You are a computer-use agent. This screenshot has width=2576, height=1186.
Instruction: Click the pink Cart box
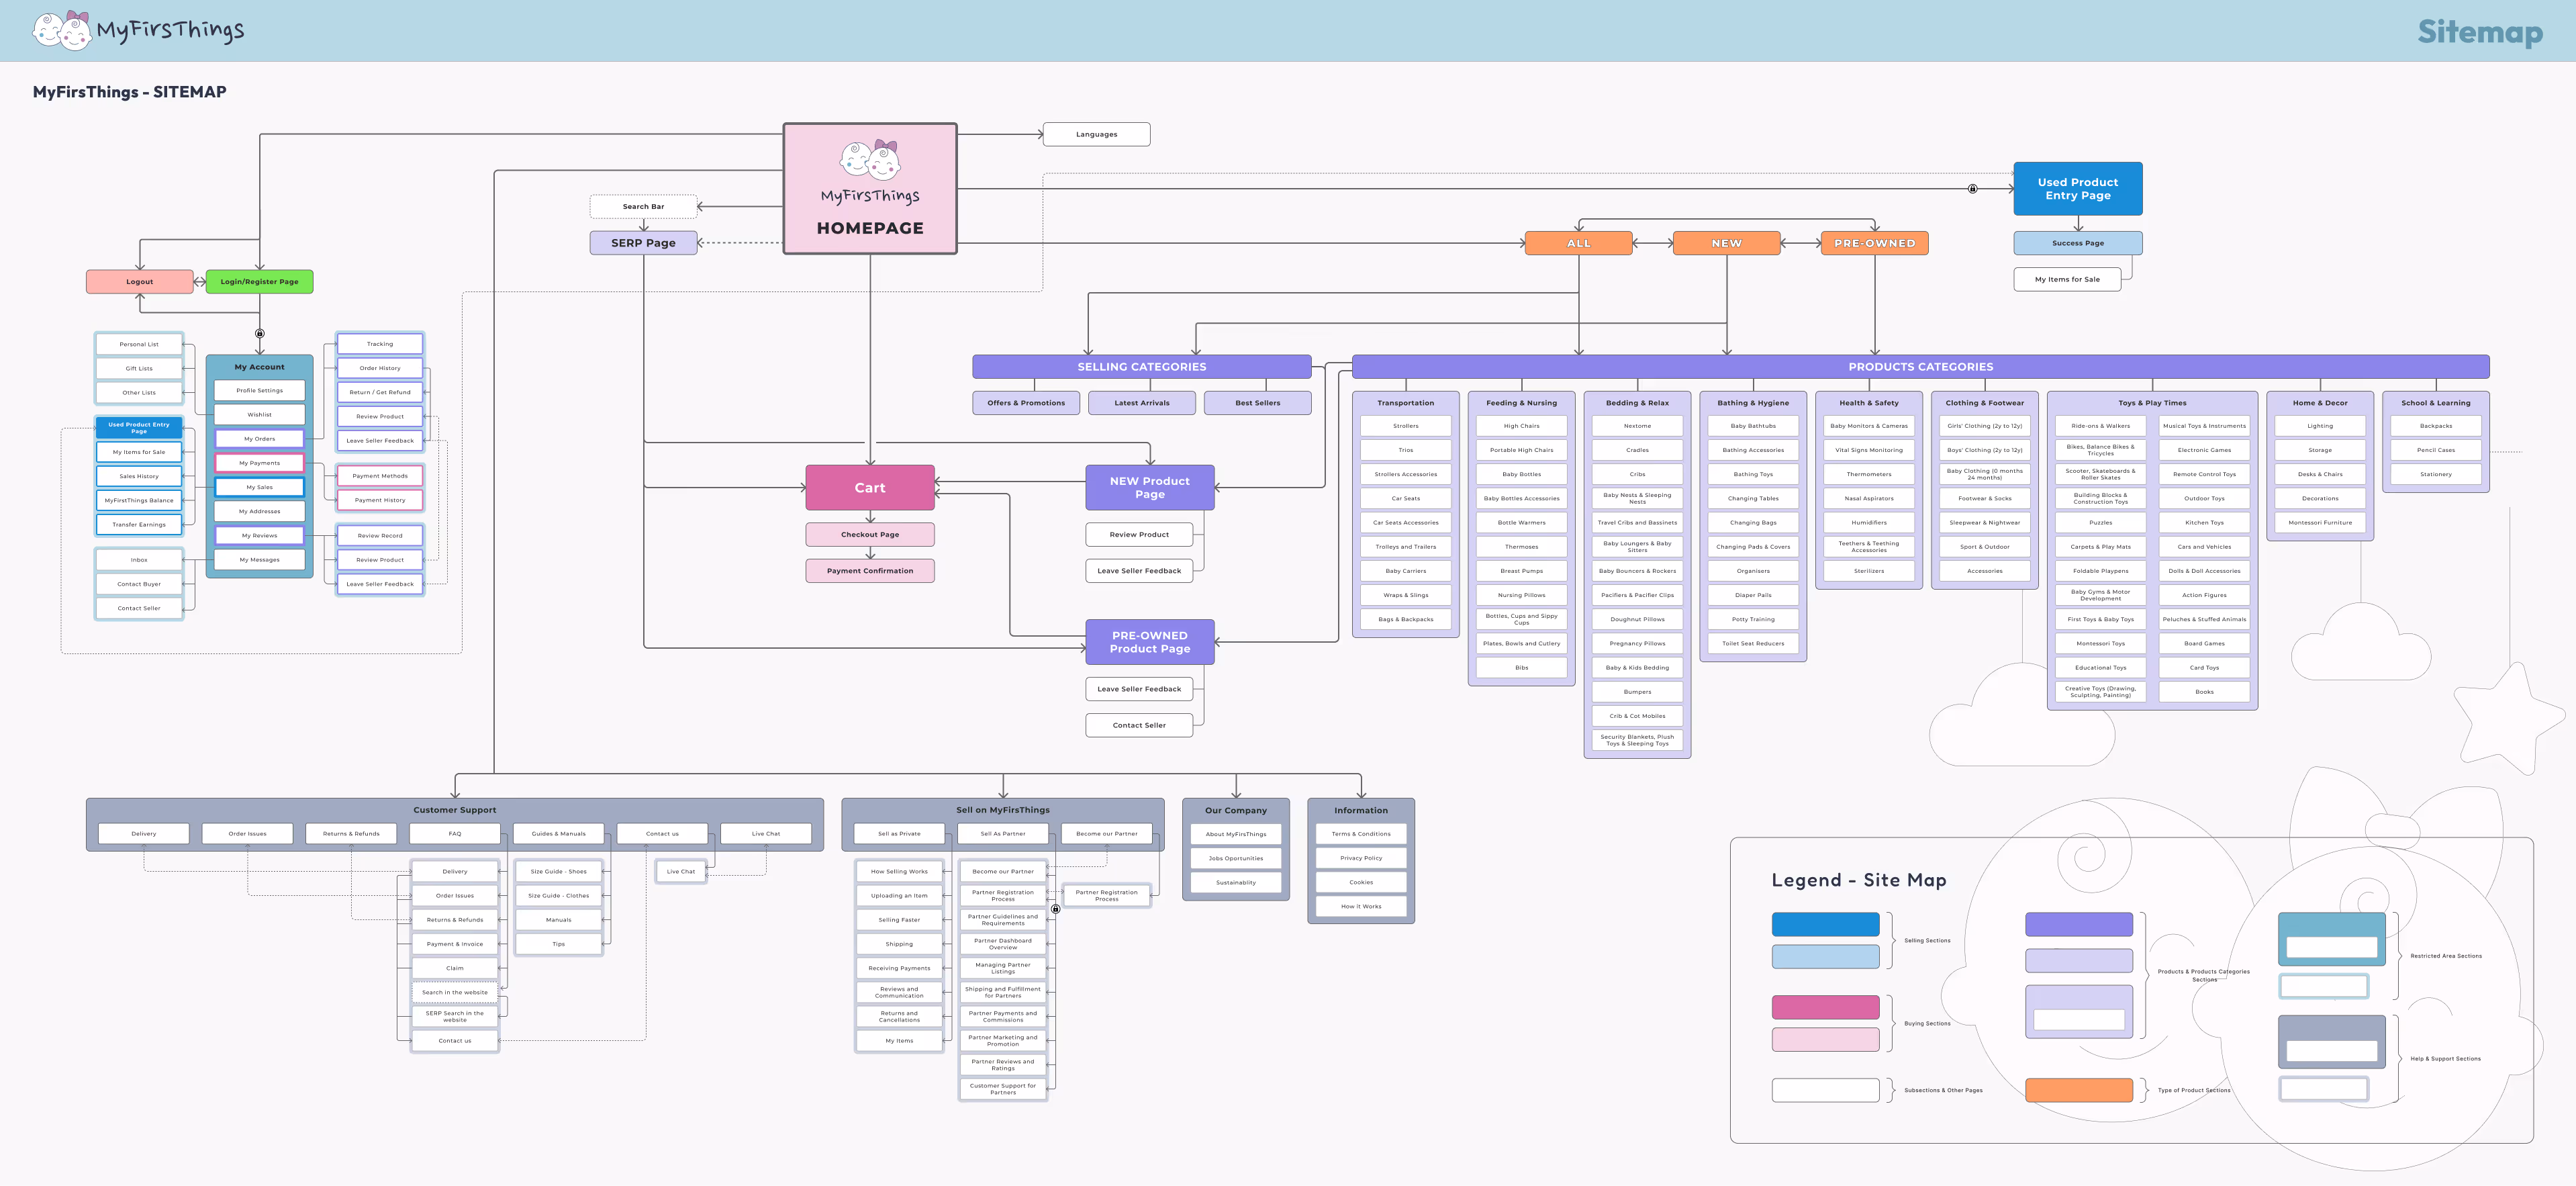869,488
